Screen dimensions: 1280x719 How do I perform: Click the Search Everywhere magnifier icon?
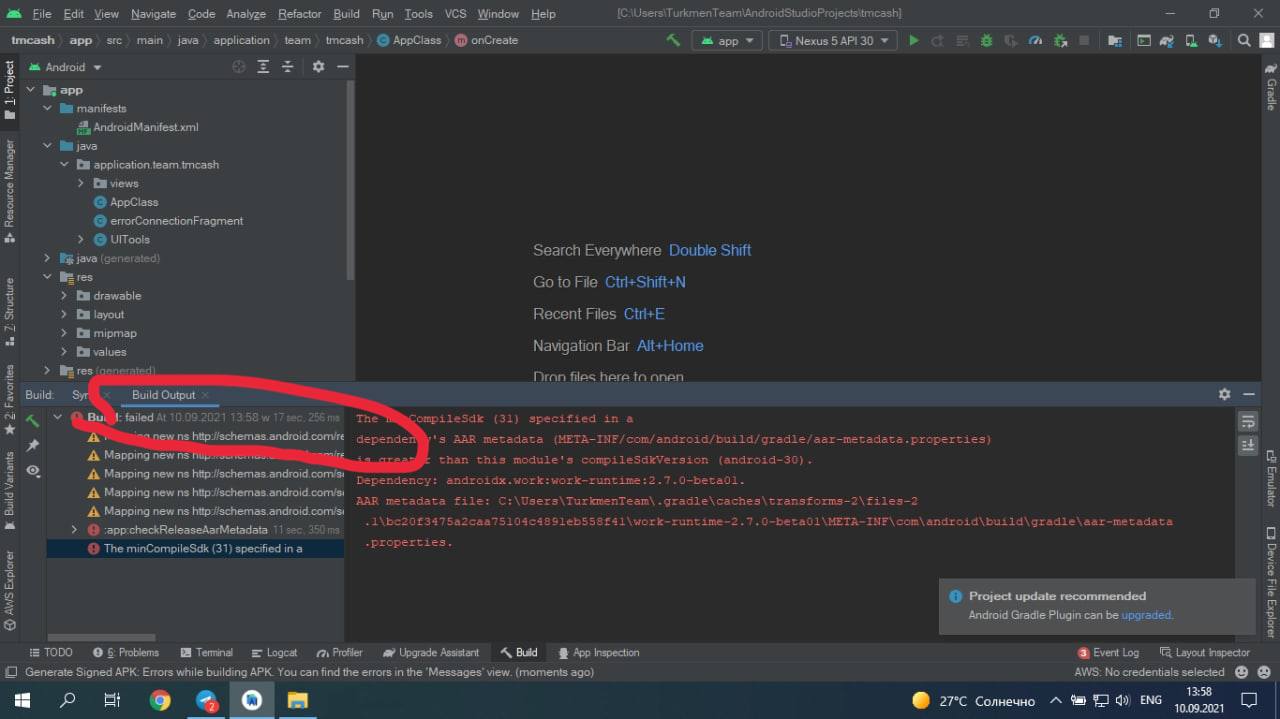pyautogui.click(x=1244, y=40)
